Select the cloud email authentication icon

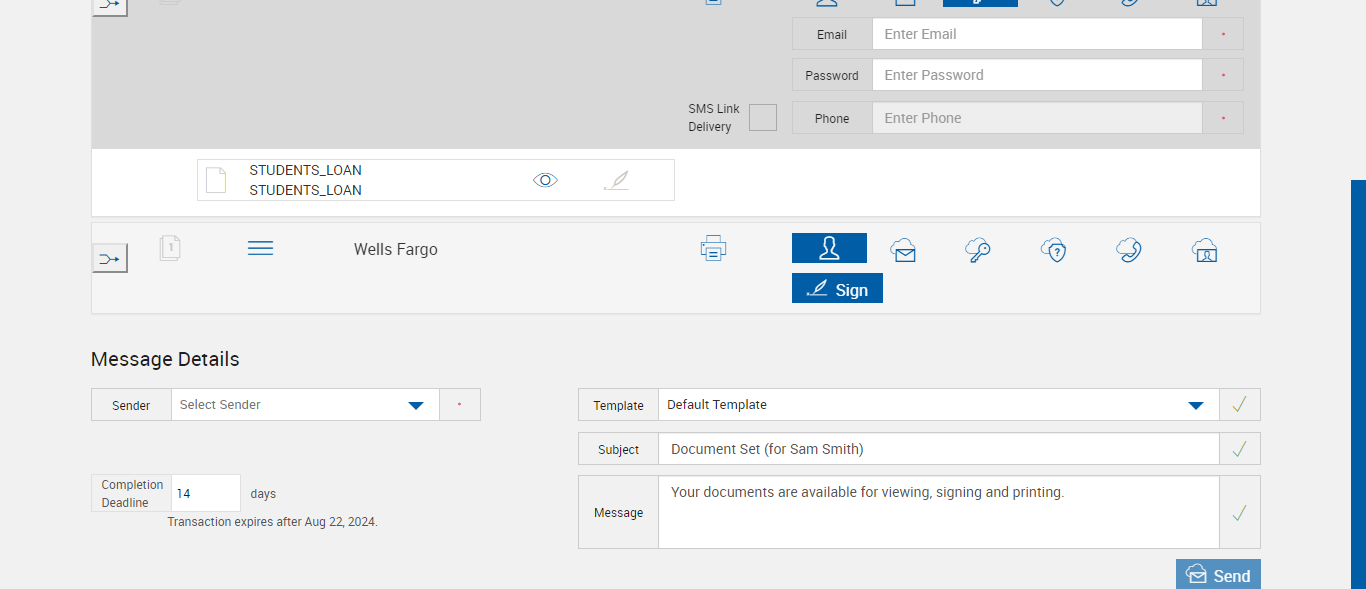click(x=903, y=250)
